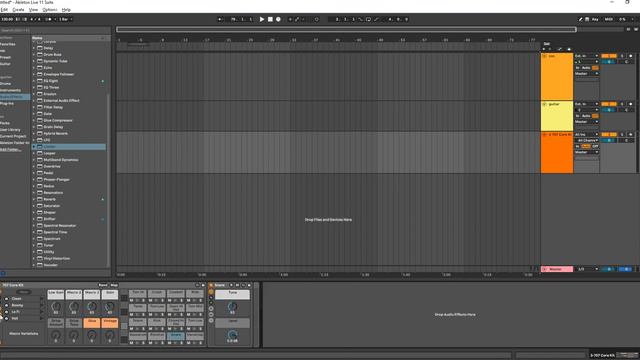The image size is (640, 360).
Task: Select the Cowbell drum pad
Action: coord(176,293)
